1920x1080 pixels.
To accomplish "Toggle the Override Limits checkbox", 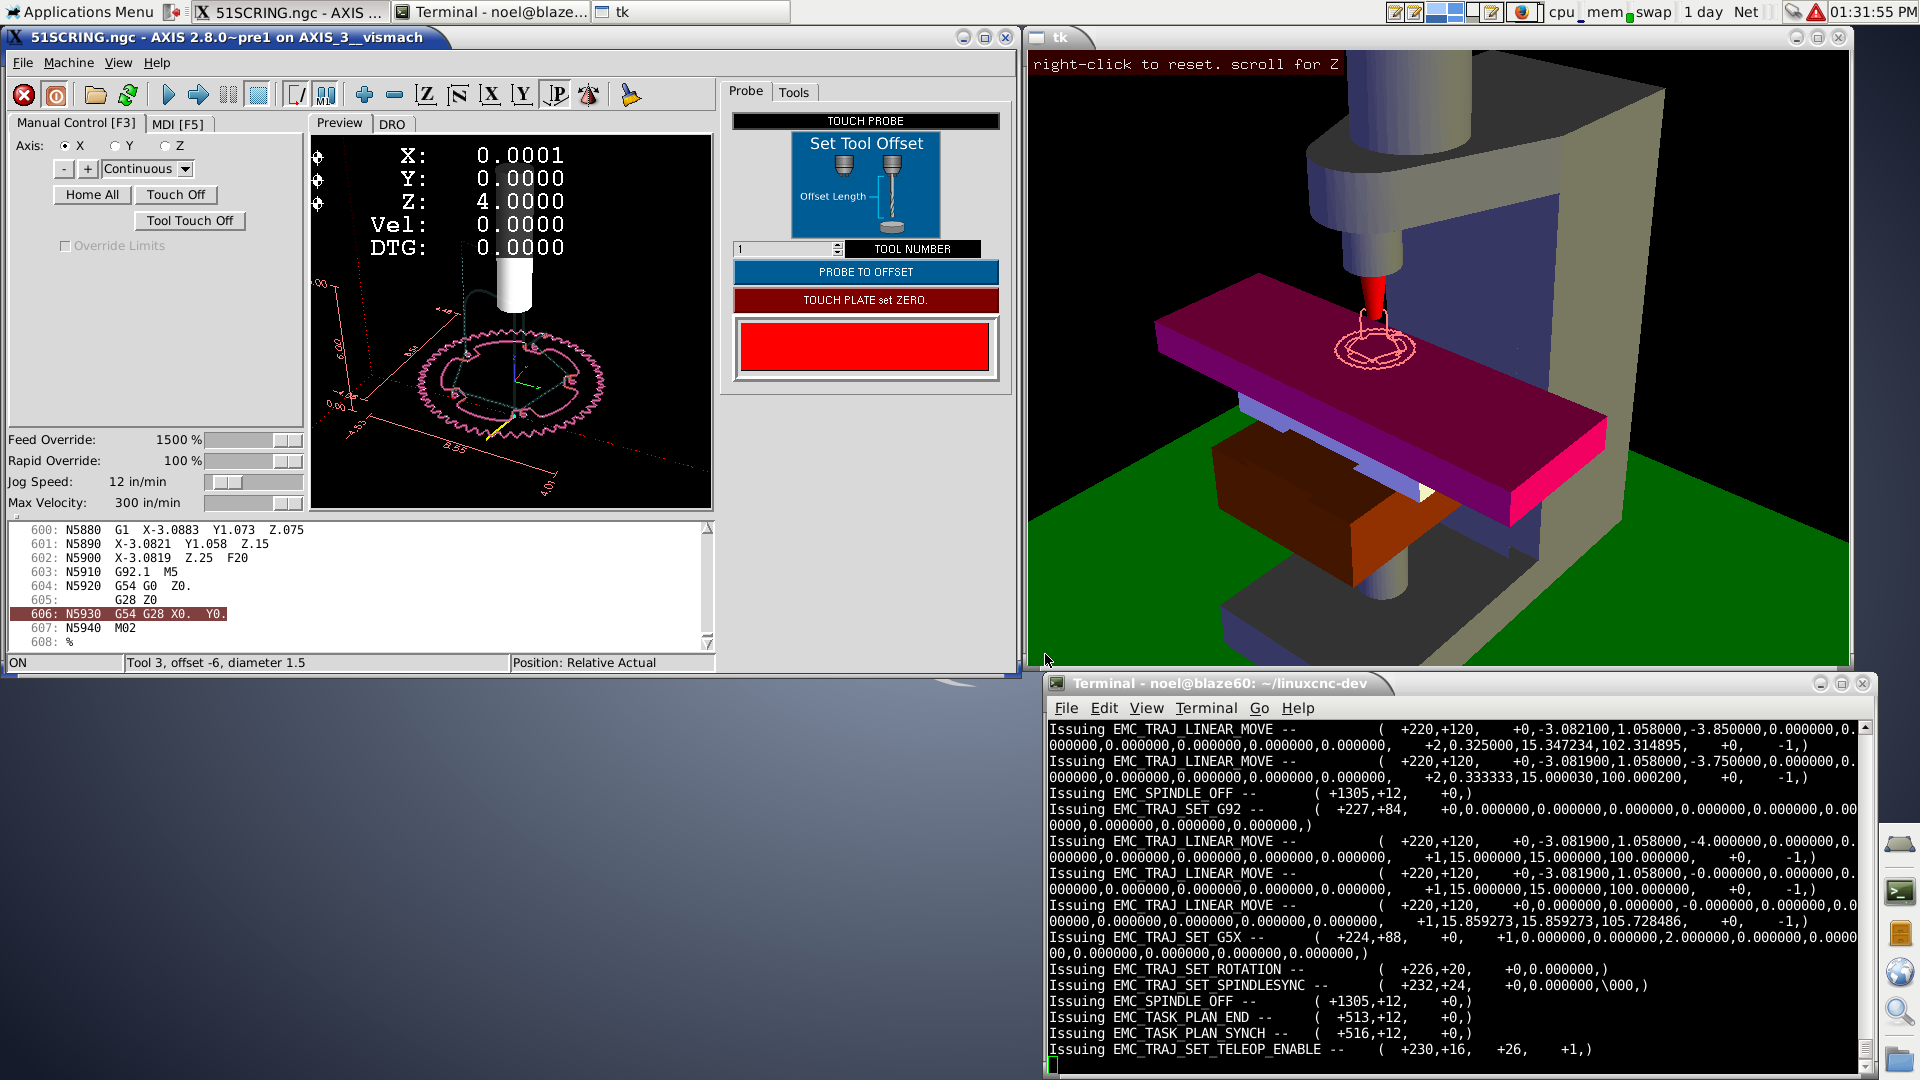I will (65, 246).
